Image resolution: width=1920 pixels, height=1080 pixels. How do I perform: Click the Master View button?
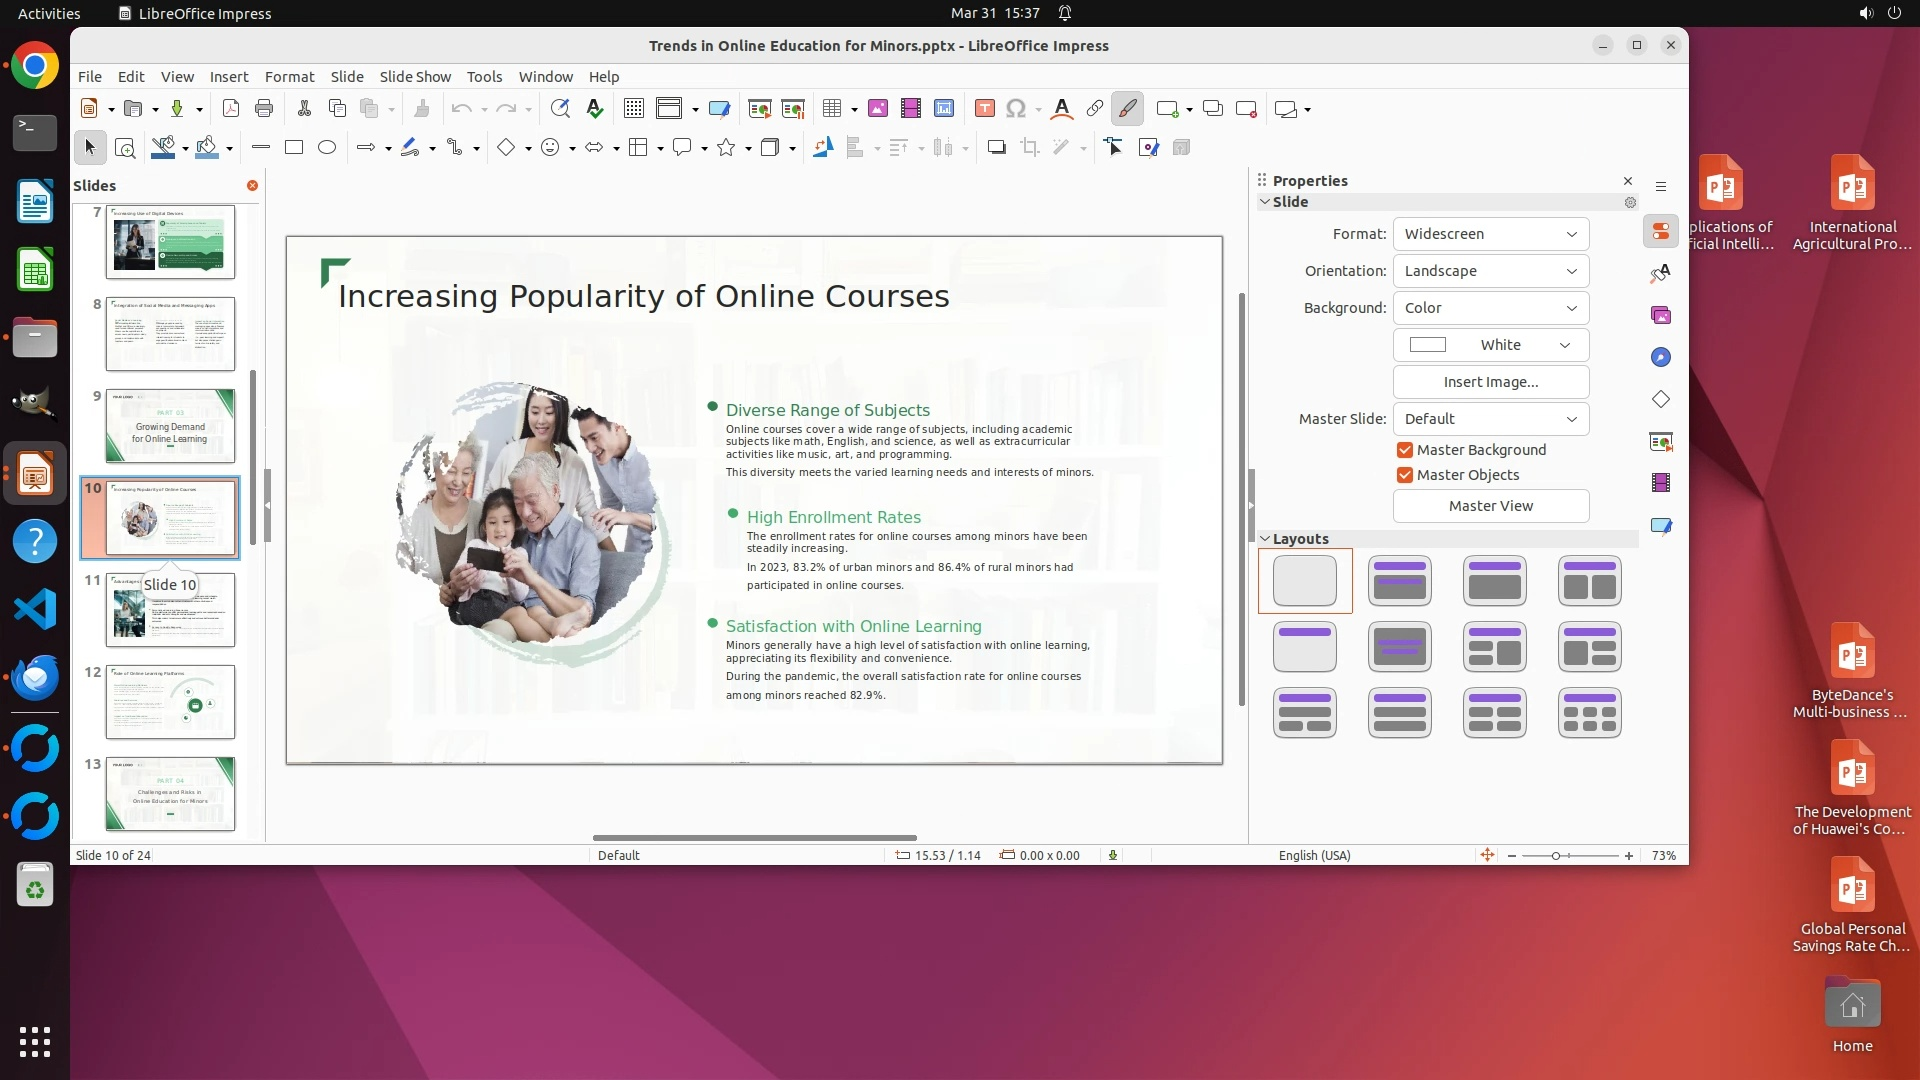(1490, 506)
